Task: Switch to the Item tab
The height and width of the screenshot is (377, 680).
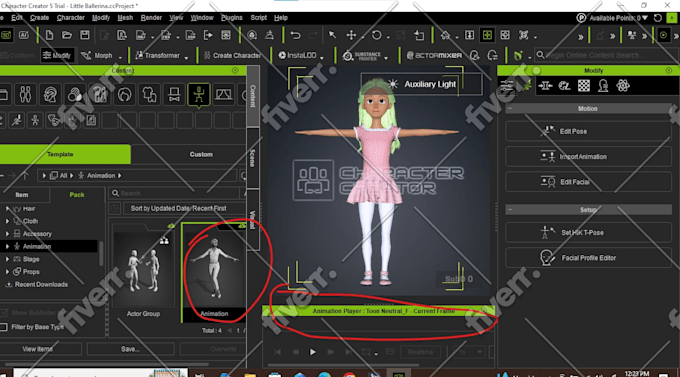Action: pyautogui.click(x=22, y=195)
